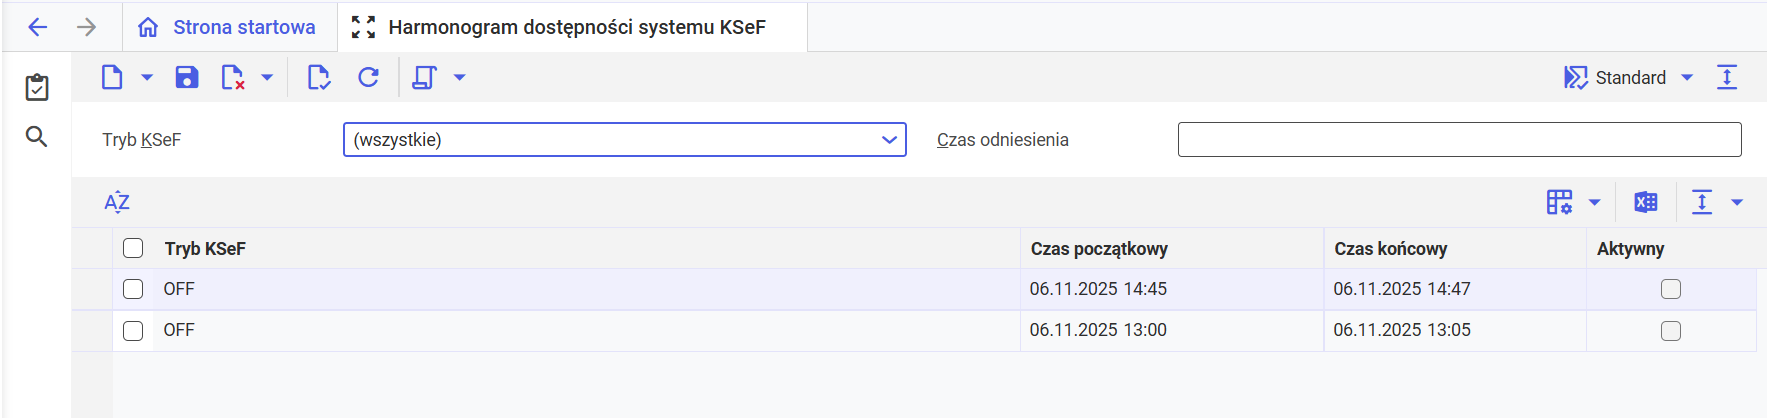1767x418 pixels.
Task: Click into the Czas odniesienia field
Action: pyautogui.click(x=1458, y=140)
